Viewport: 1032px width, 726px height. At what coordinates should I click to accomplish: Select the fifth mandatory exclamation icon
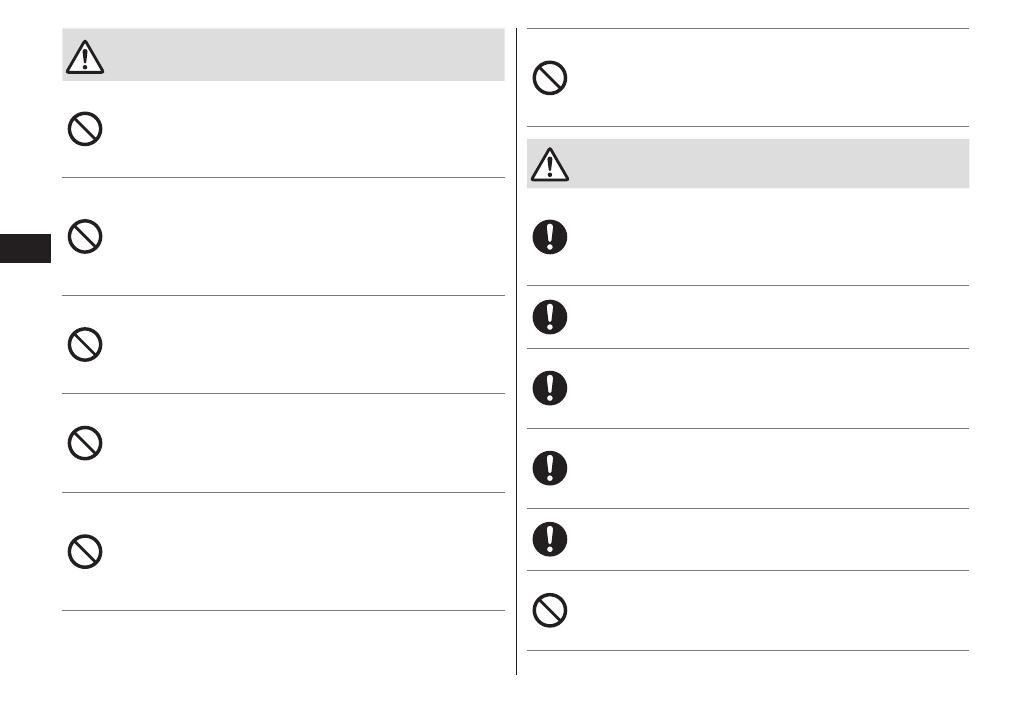point(550,540)
